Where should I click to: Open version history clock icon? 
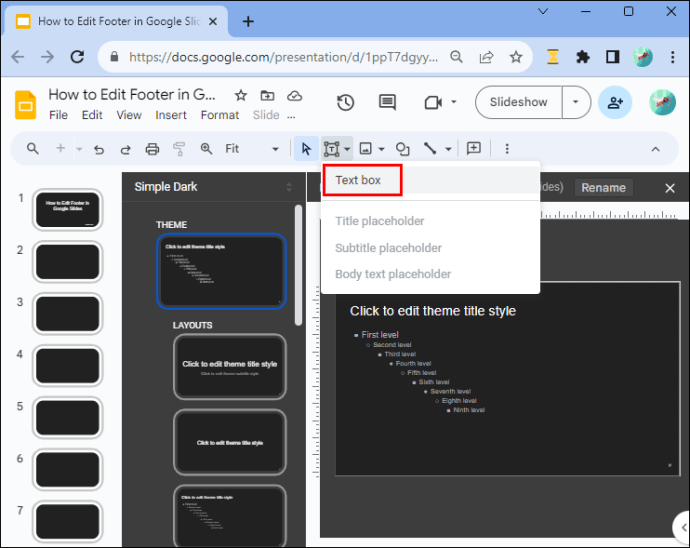[x=345, y=103]
